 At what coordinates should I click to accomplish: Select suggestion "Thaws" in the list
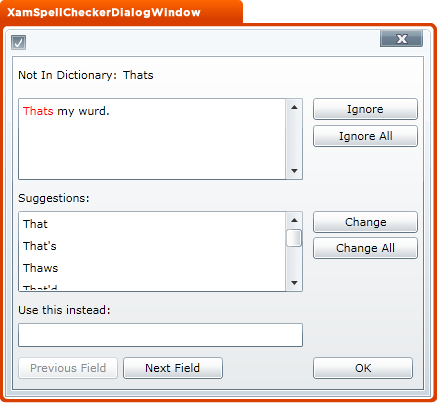coord(152,268)
